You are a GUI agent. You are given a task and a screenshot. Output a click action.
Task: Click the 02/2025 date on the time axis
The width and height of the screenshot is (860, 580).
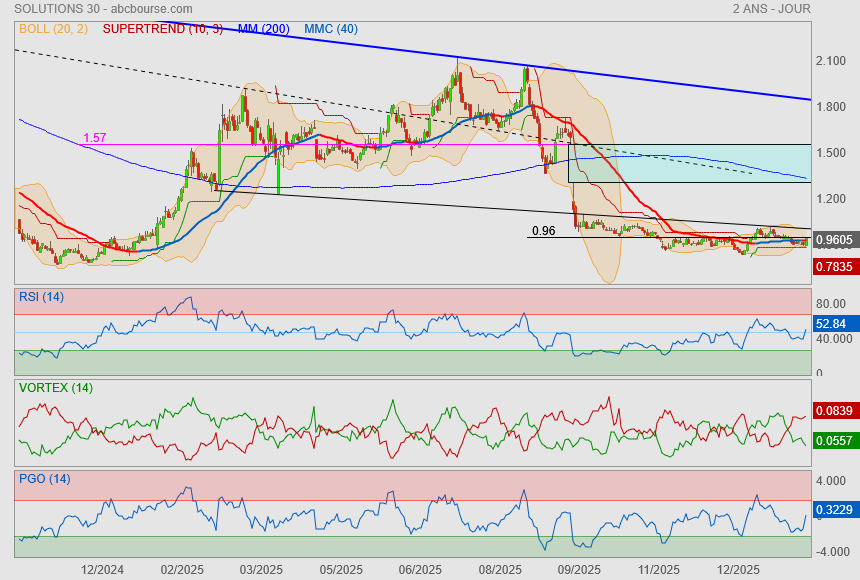(x=182, y=570)
